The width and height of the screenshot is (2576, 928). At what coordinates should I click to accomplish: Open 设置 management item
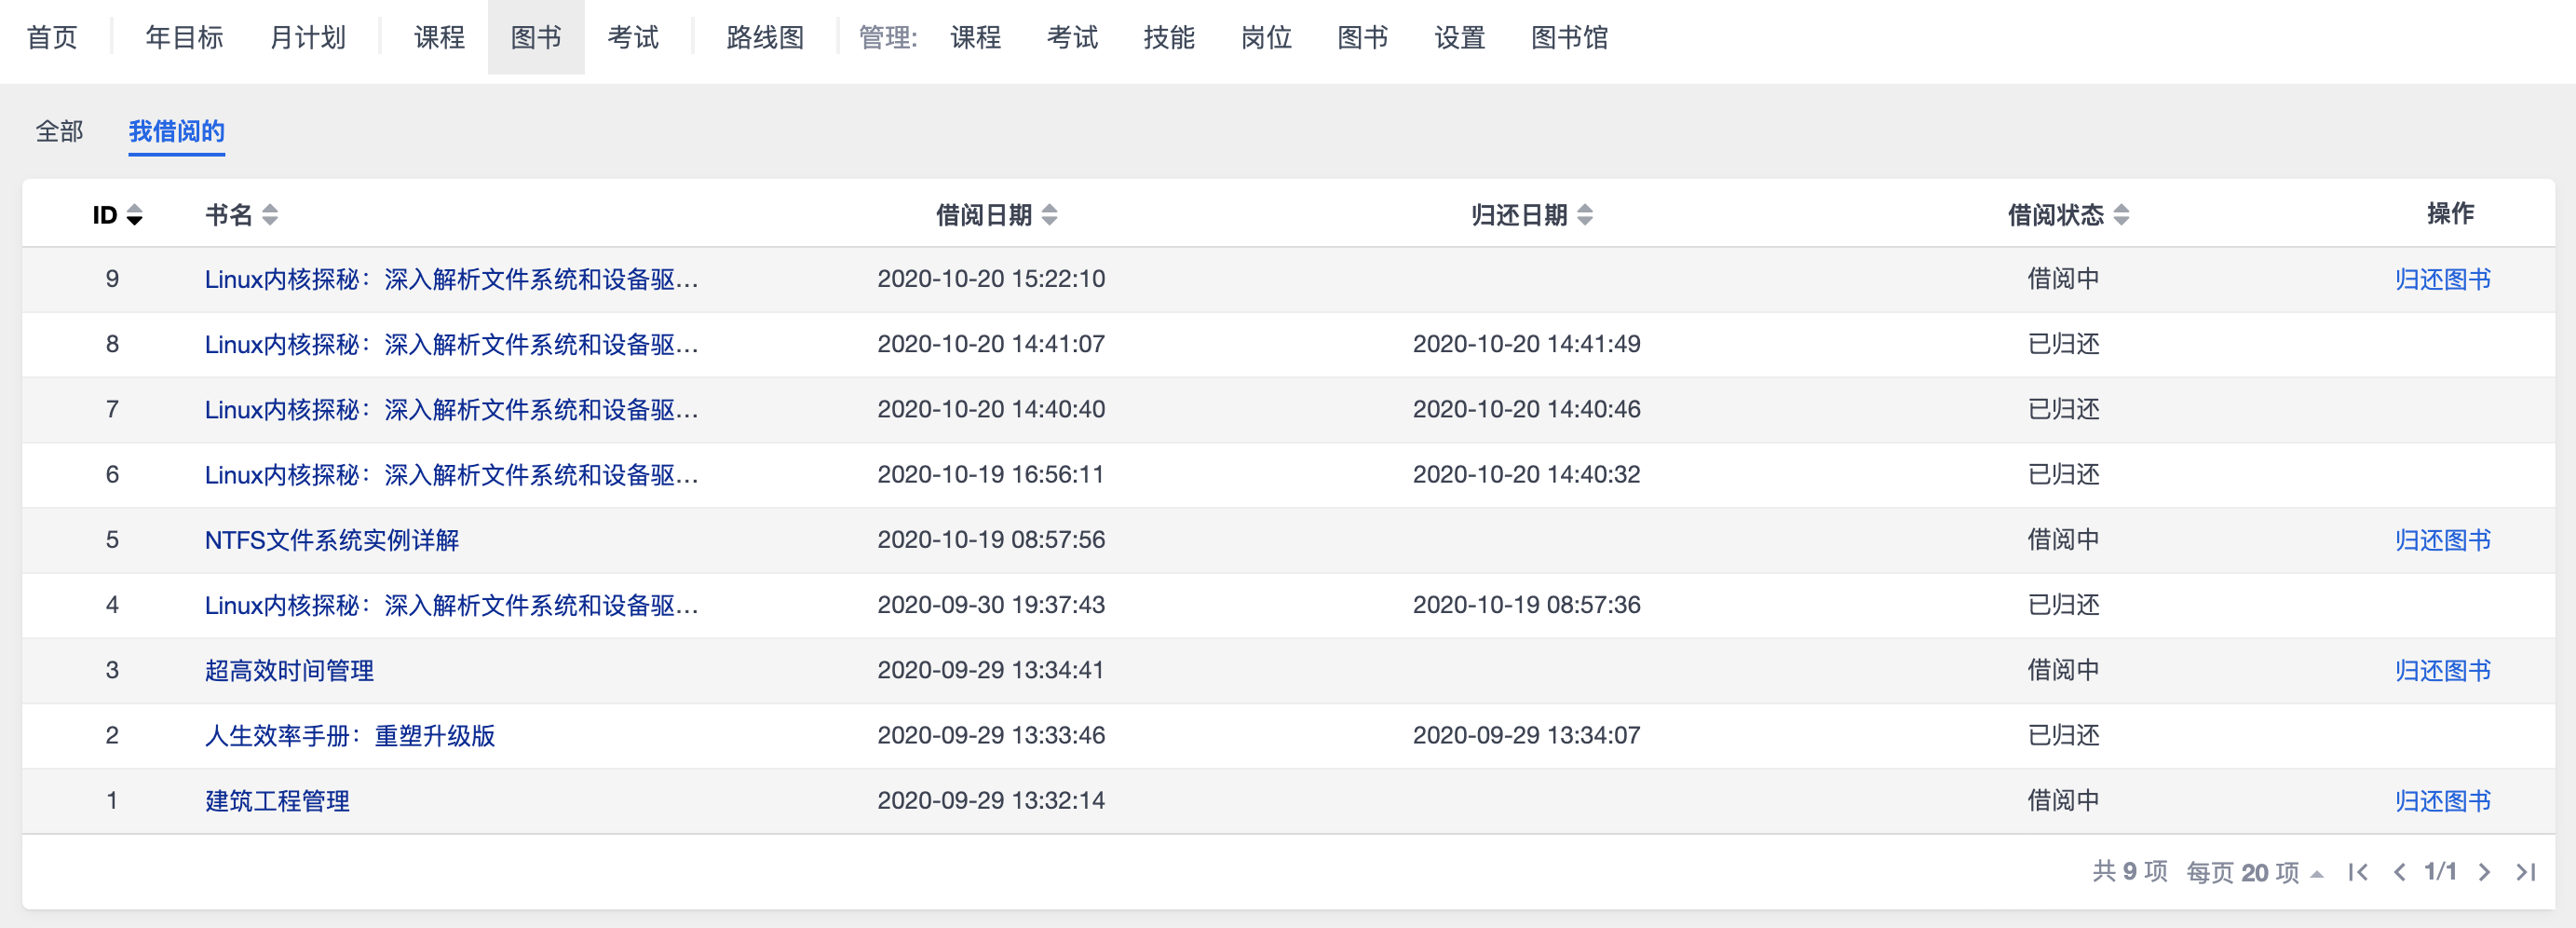point(1460,38)
